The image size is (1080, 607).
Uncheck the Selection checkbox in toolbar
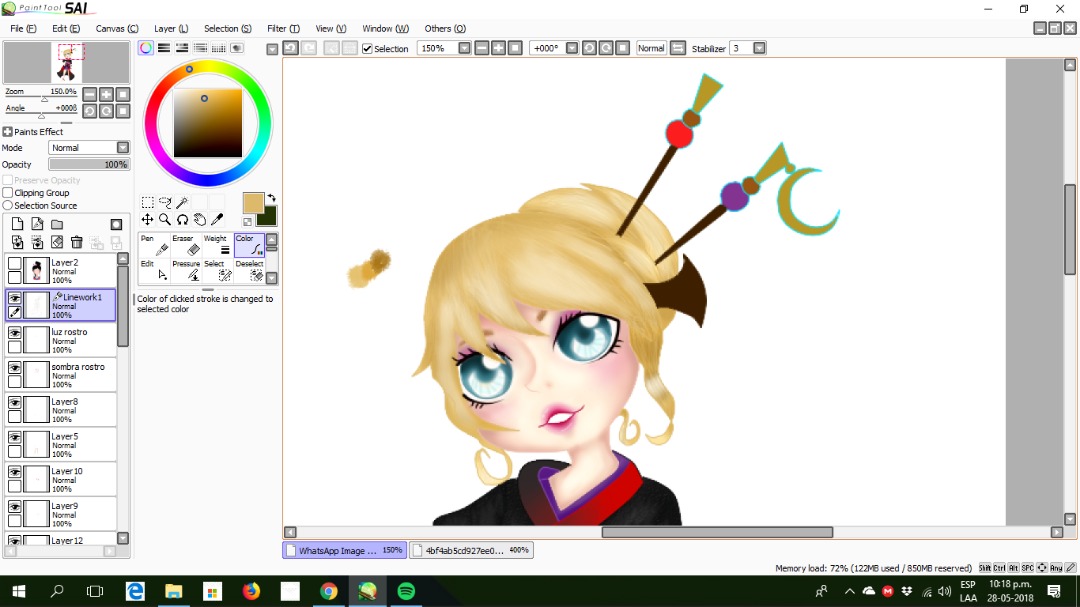(x=367, y=49)
